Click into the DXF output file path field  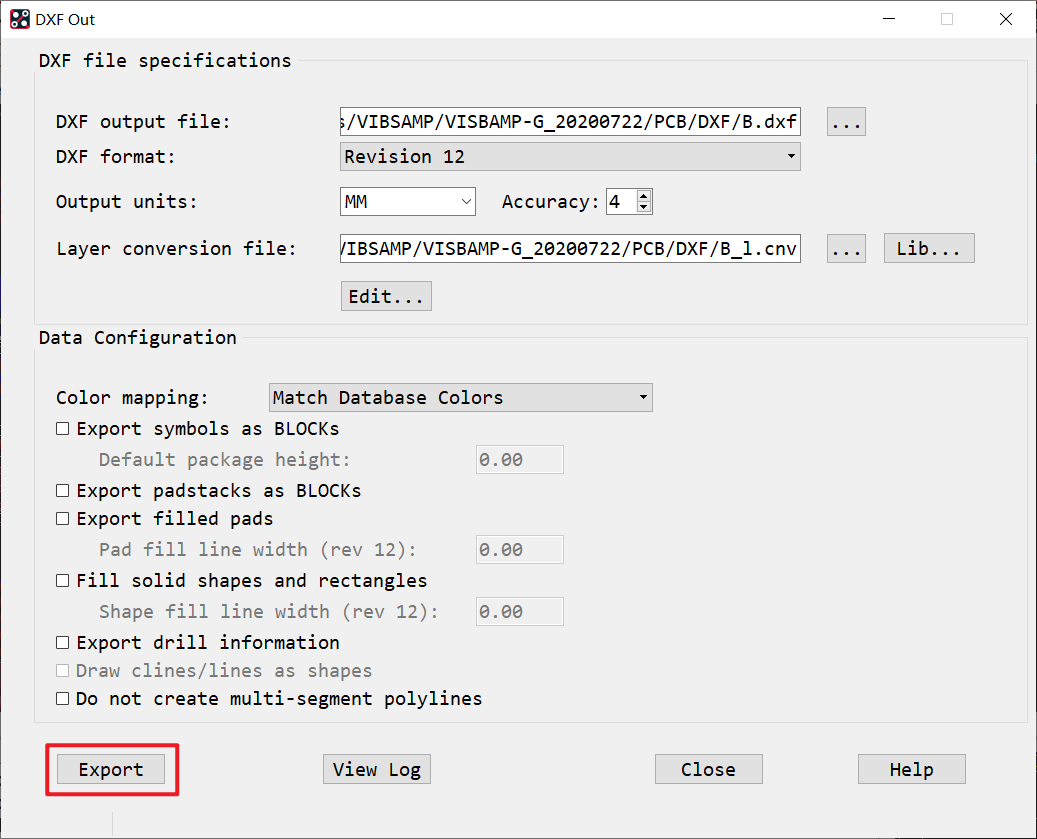click(x=570, y=122)
